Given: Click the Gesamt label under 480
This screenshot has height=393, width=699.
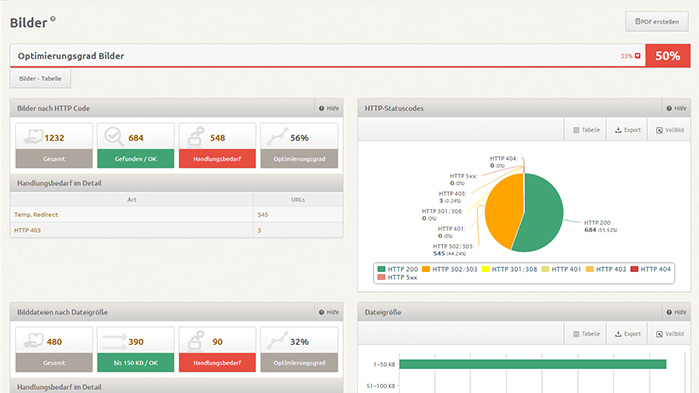Looking at the screenshot, I should click(54, 363).
